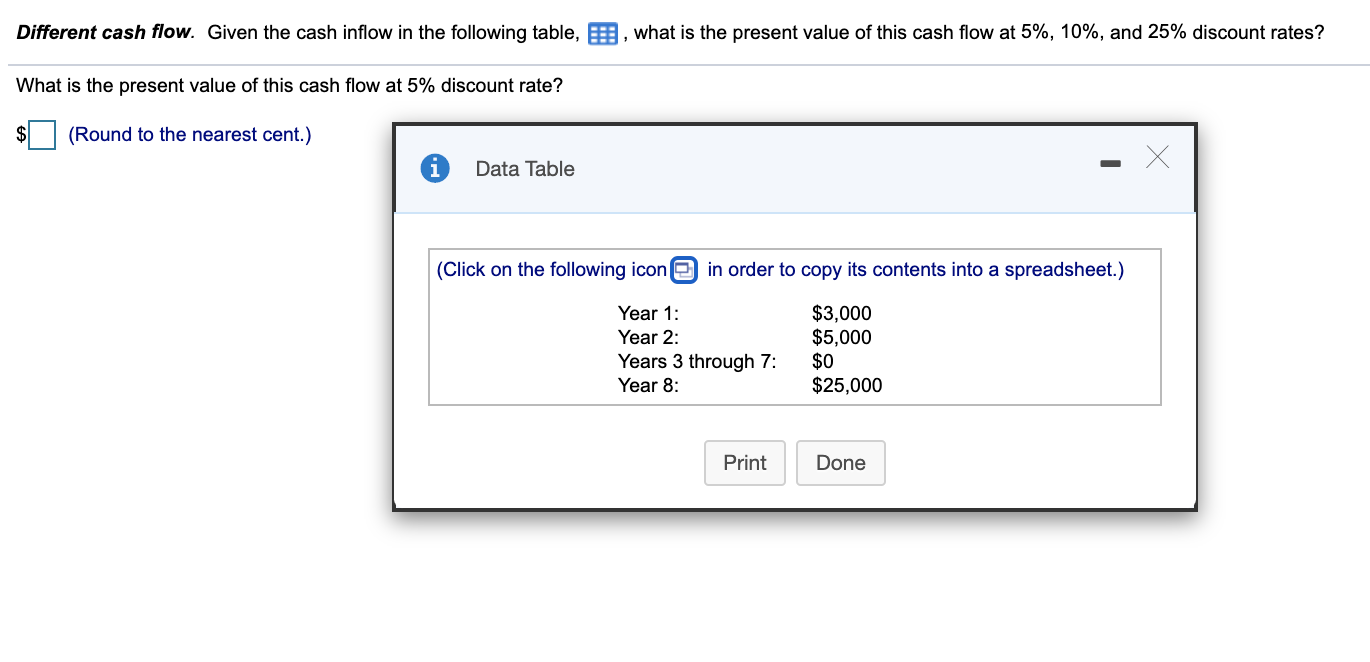Click the $25,000 cash flow value
This screenshot has height=662, width=1370.
[x=847, y=385]
